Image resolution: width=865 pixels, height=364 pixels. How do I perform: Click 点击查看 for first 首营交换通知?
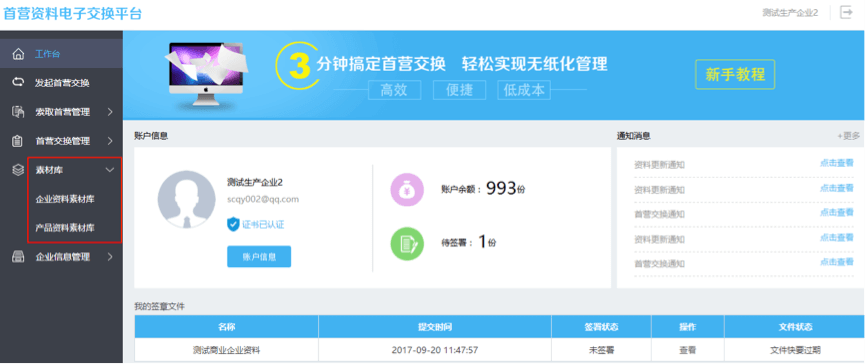tap(836, 212)
